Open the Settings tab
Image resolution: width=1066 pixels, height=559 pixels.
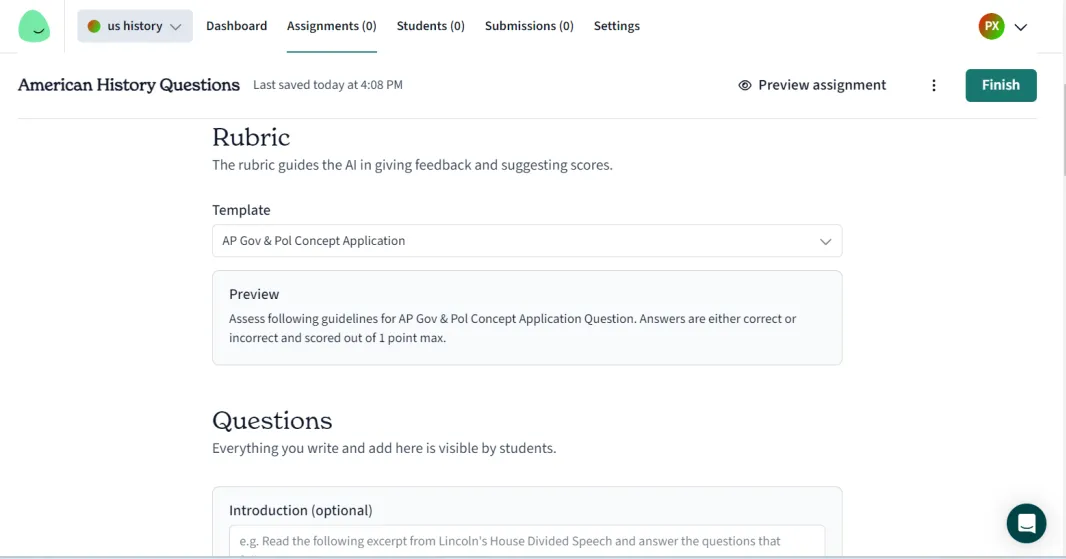(617, 26)
